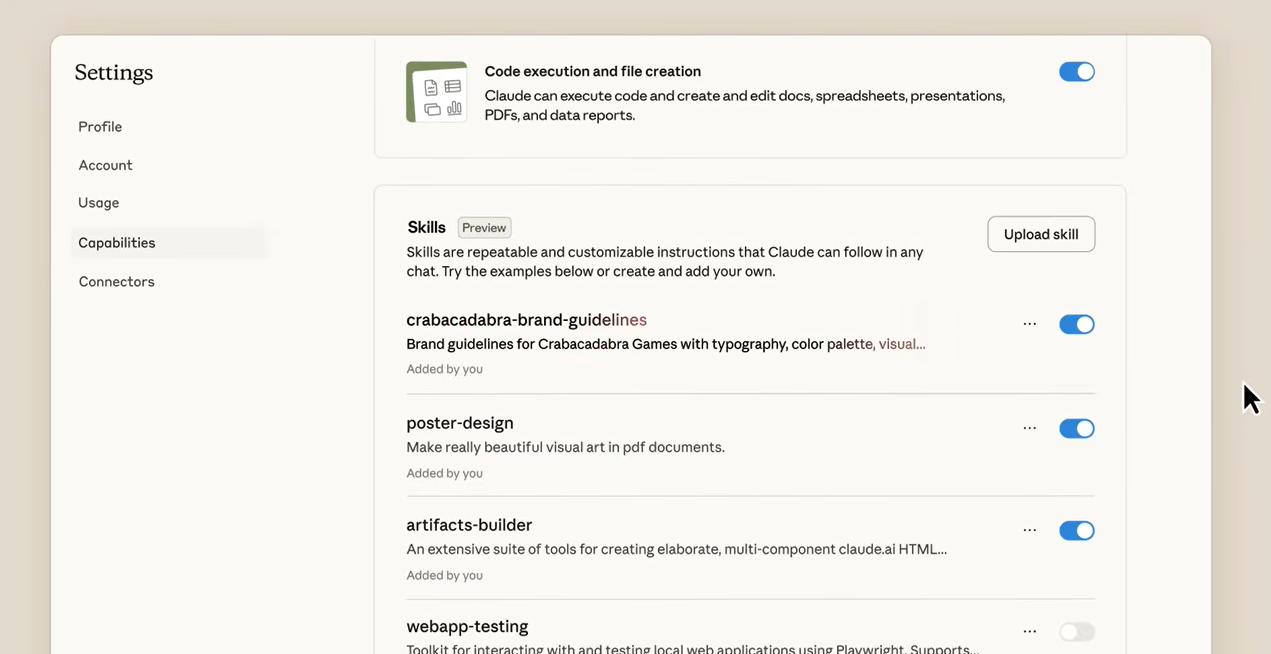
Task: Enable the webapp-testing skill
Action: [x=1076, y=632]
